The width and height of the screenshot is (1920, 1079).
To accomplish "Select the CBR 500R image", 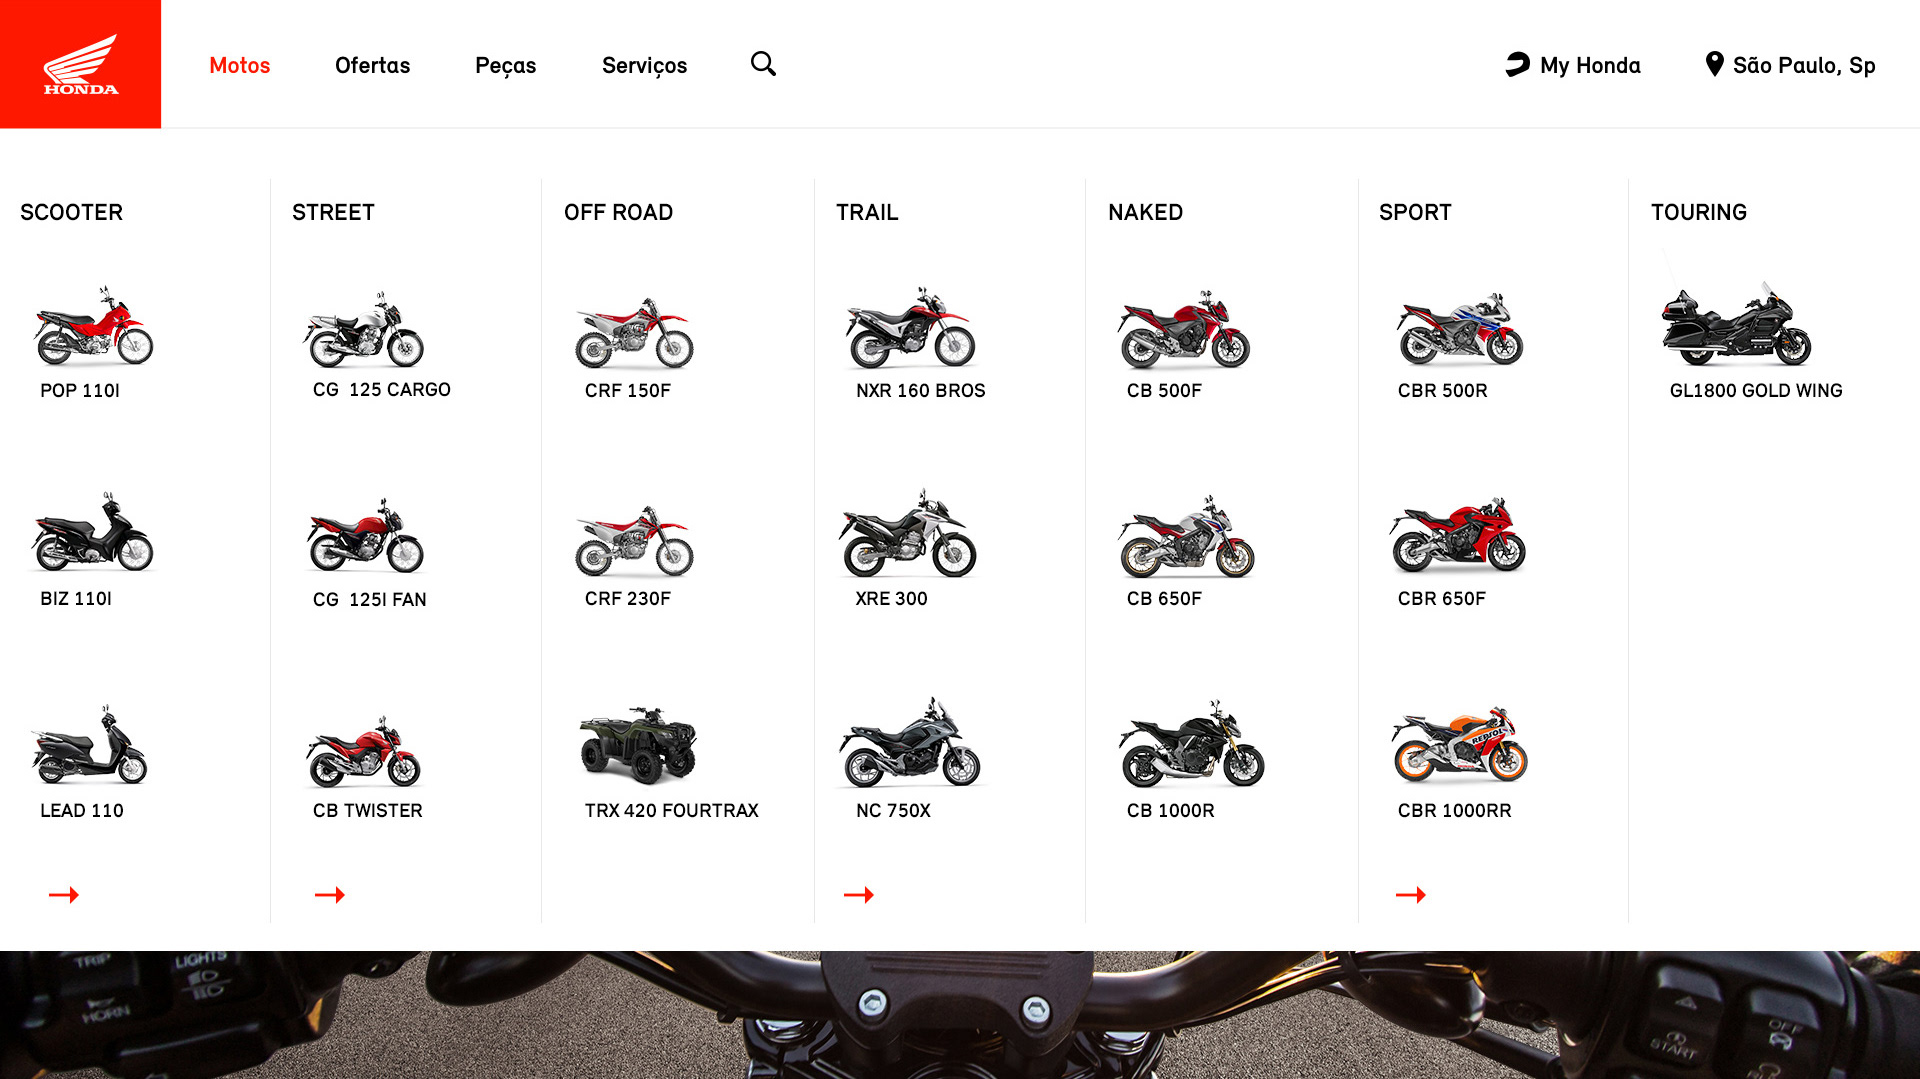I will point(1460,328).
